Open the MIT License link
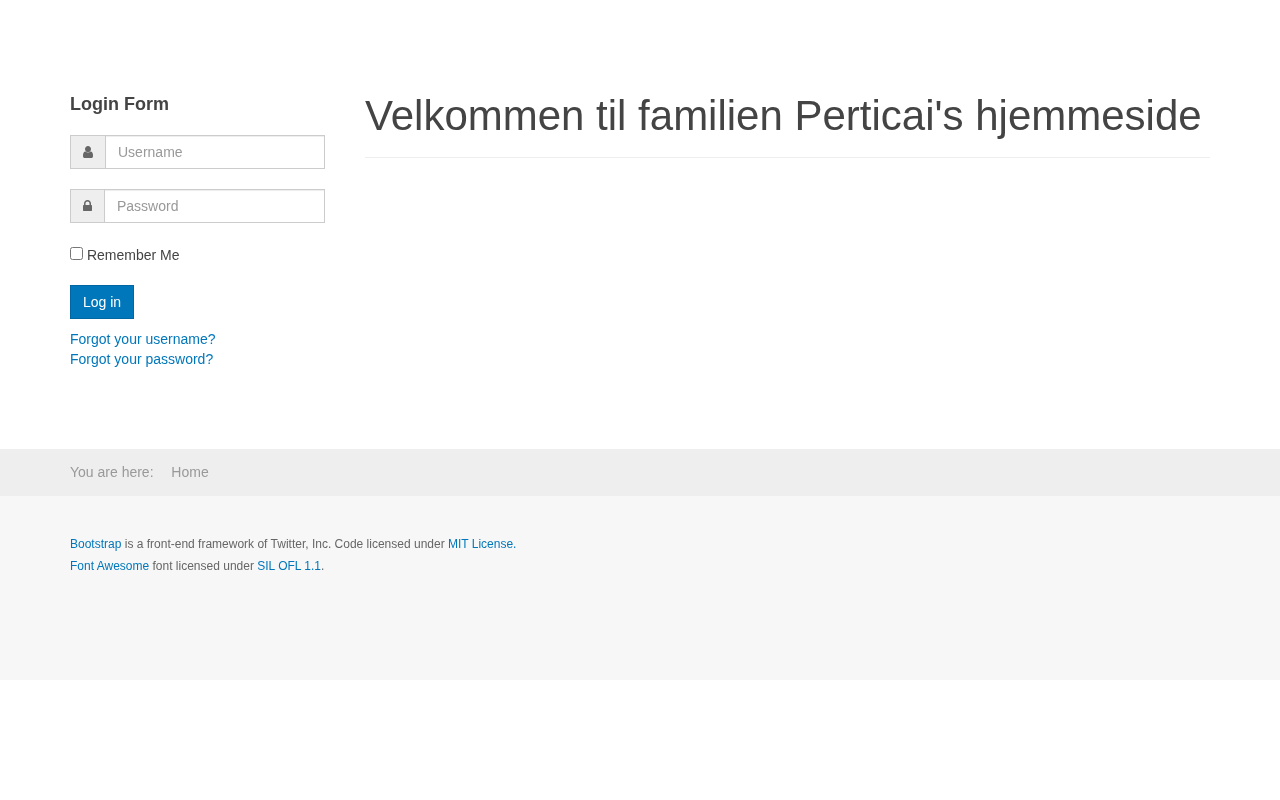1280x800 pixels. click(481, 544)
